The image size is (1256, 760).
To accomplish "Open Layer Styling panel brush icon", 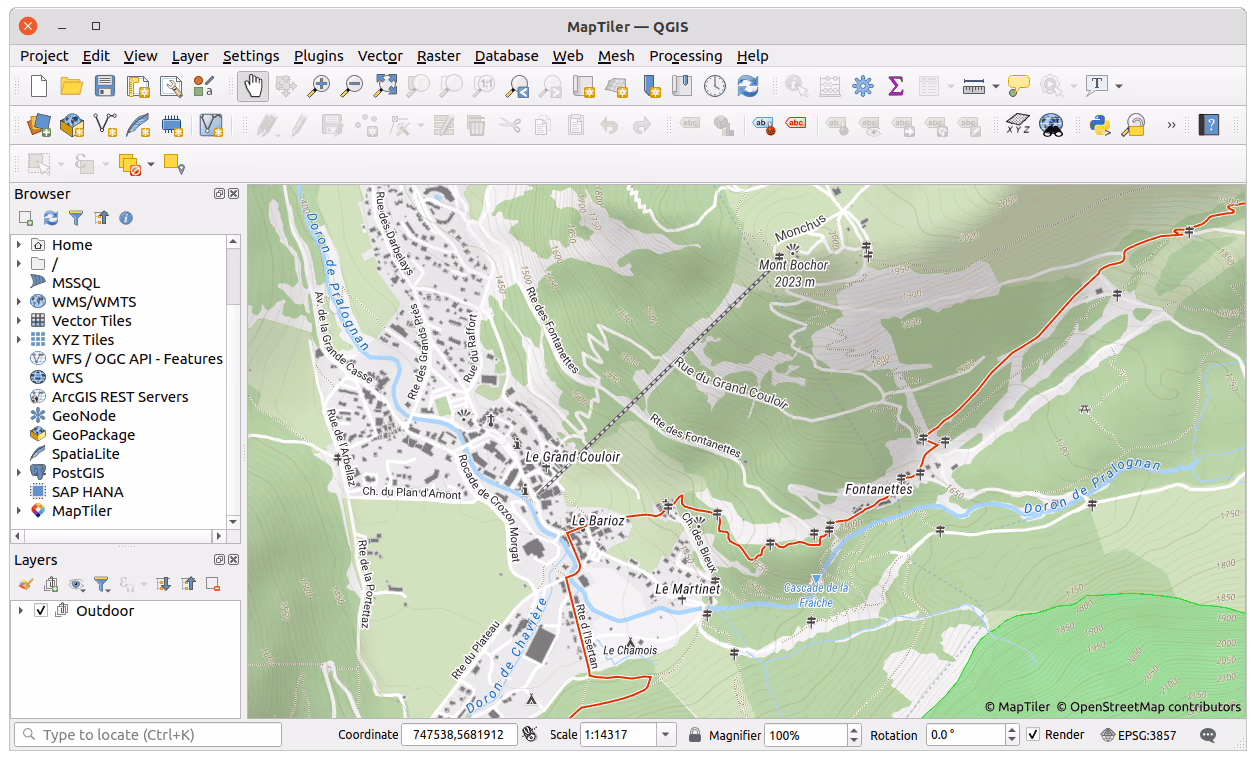I will click(x=26, y=584).
